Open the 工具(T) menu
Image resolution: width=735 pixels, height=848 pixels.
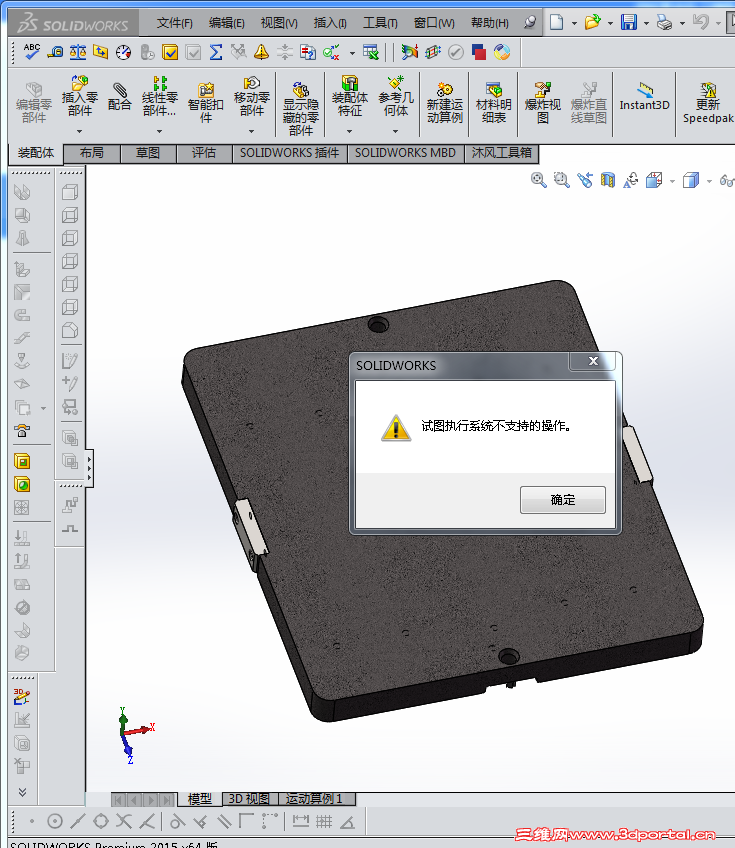tap(380, 23)
